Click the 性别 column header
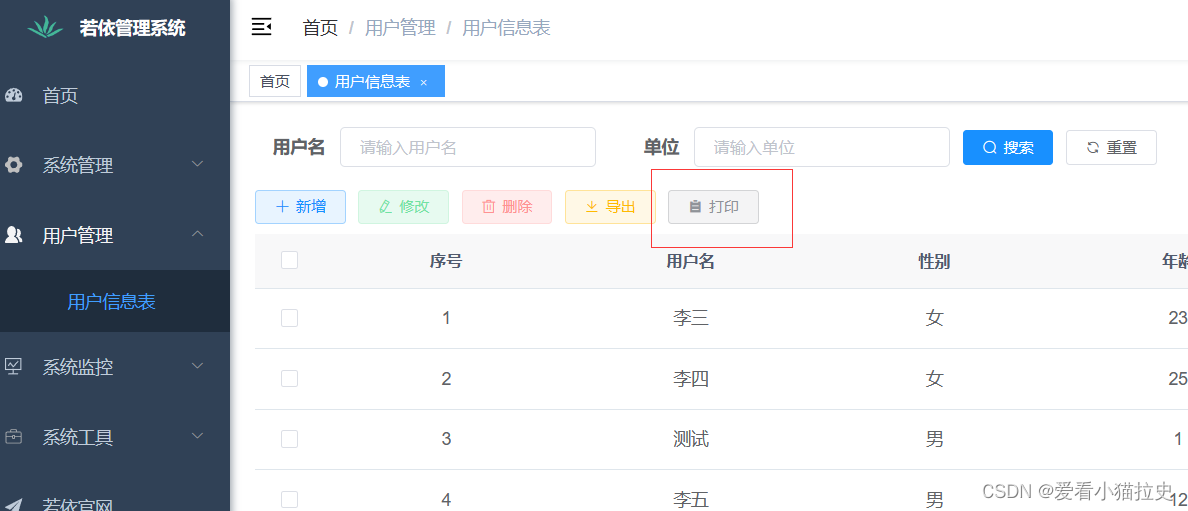 (934, 262)
